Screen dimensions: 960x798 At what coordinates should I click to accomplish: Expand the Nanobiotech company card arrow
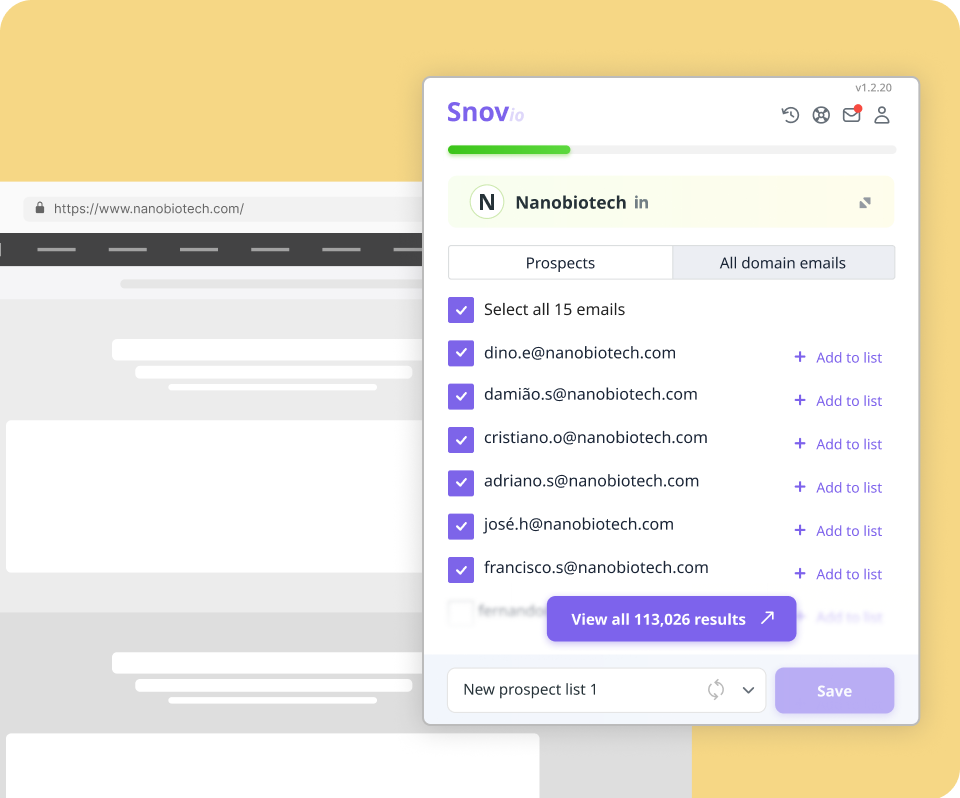(864, 202)
